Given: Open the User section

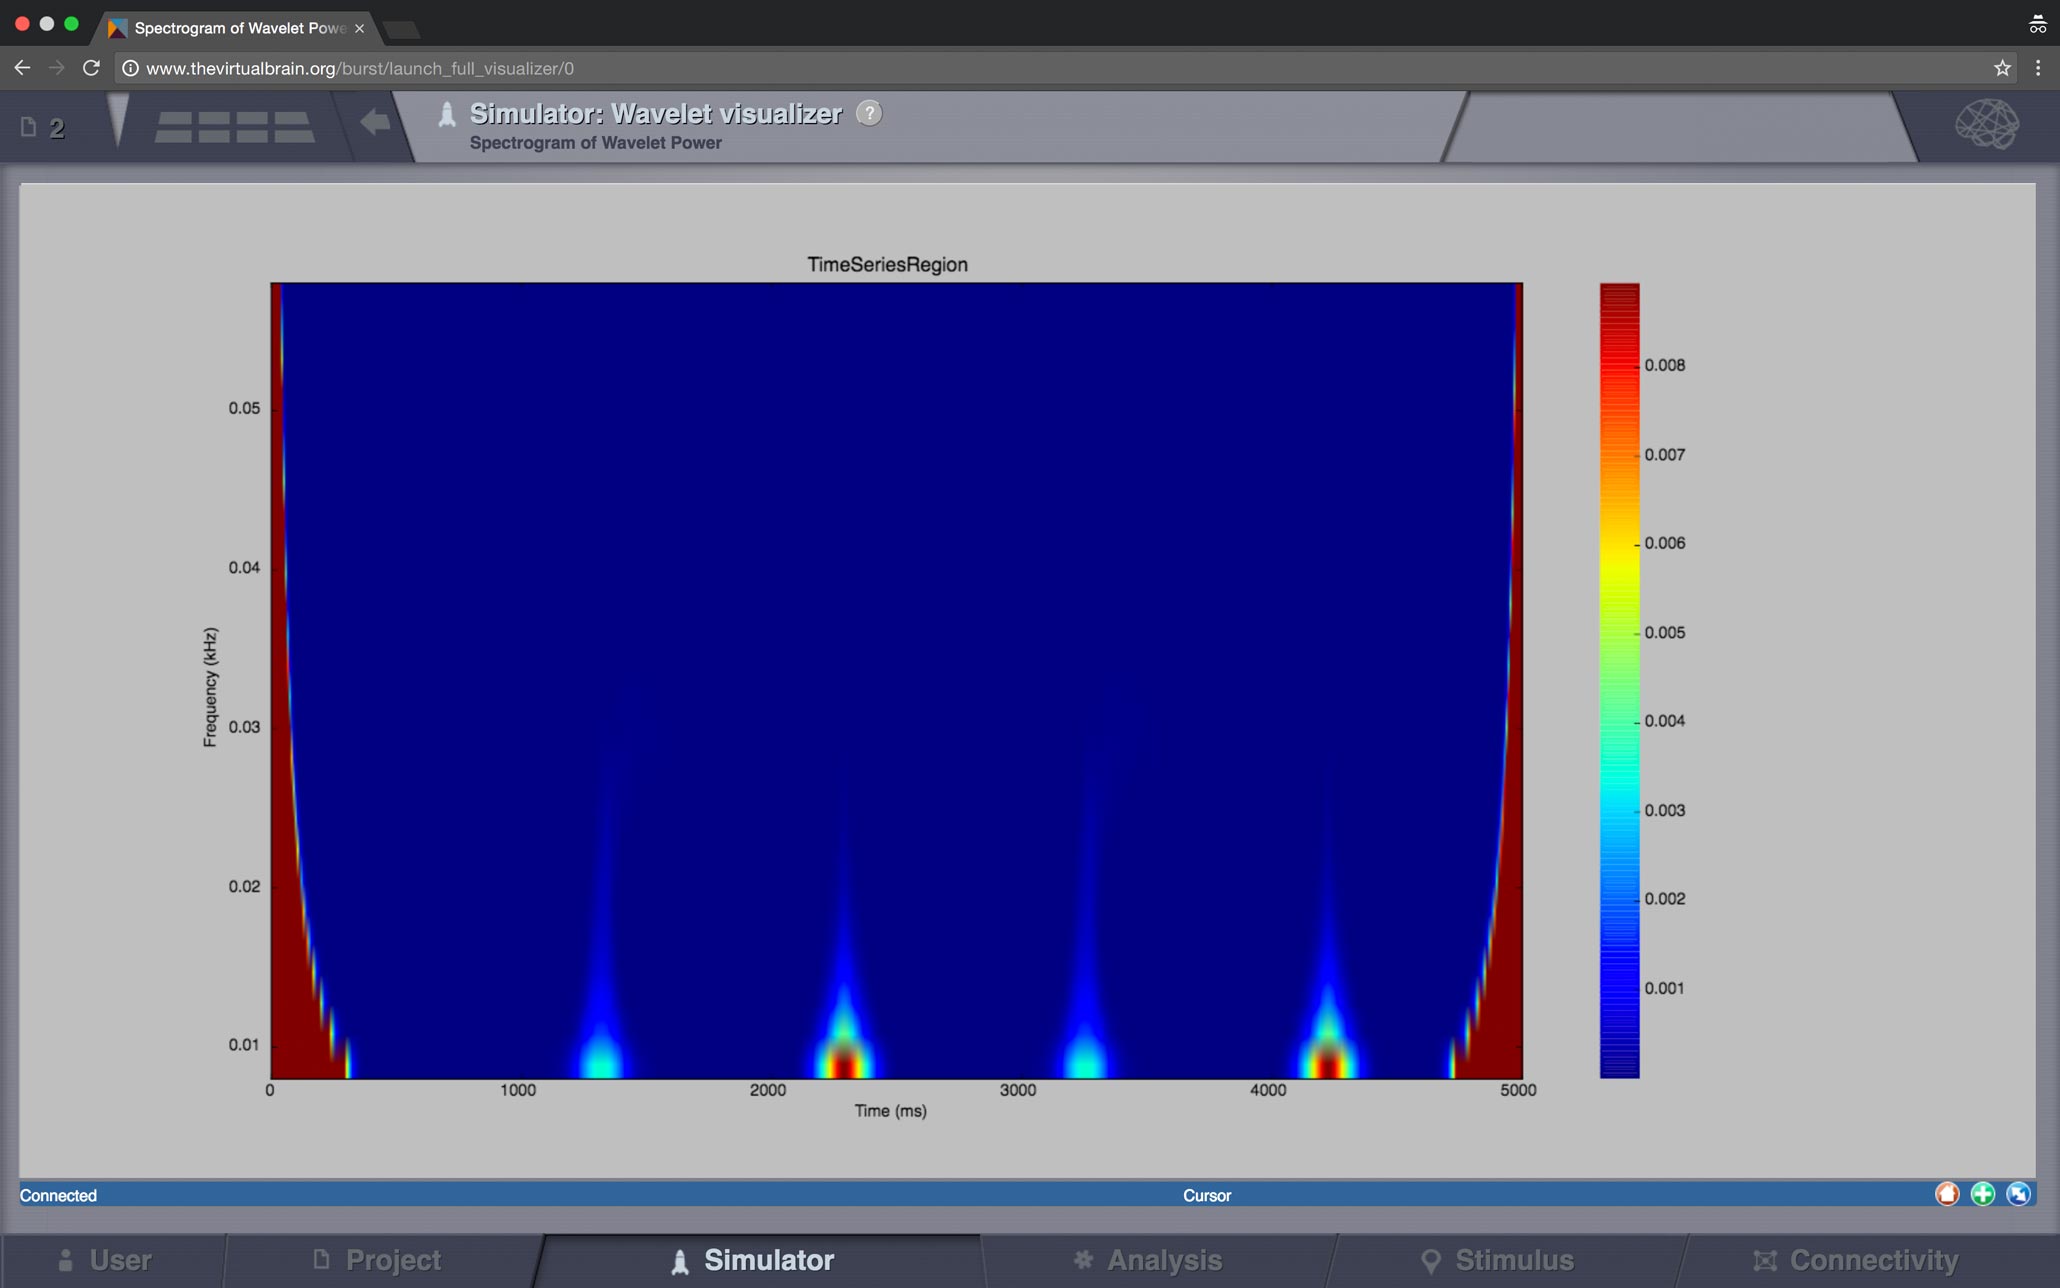Looking at the screenshot, I should pos(104,1260).
